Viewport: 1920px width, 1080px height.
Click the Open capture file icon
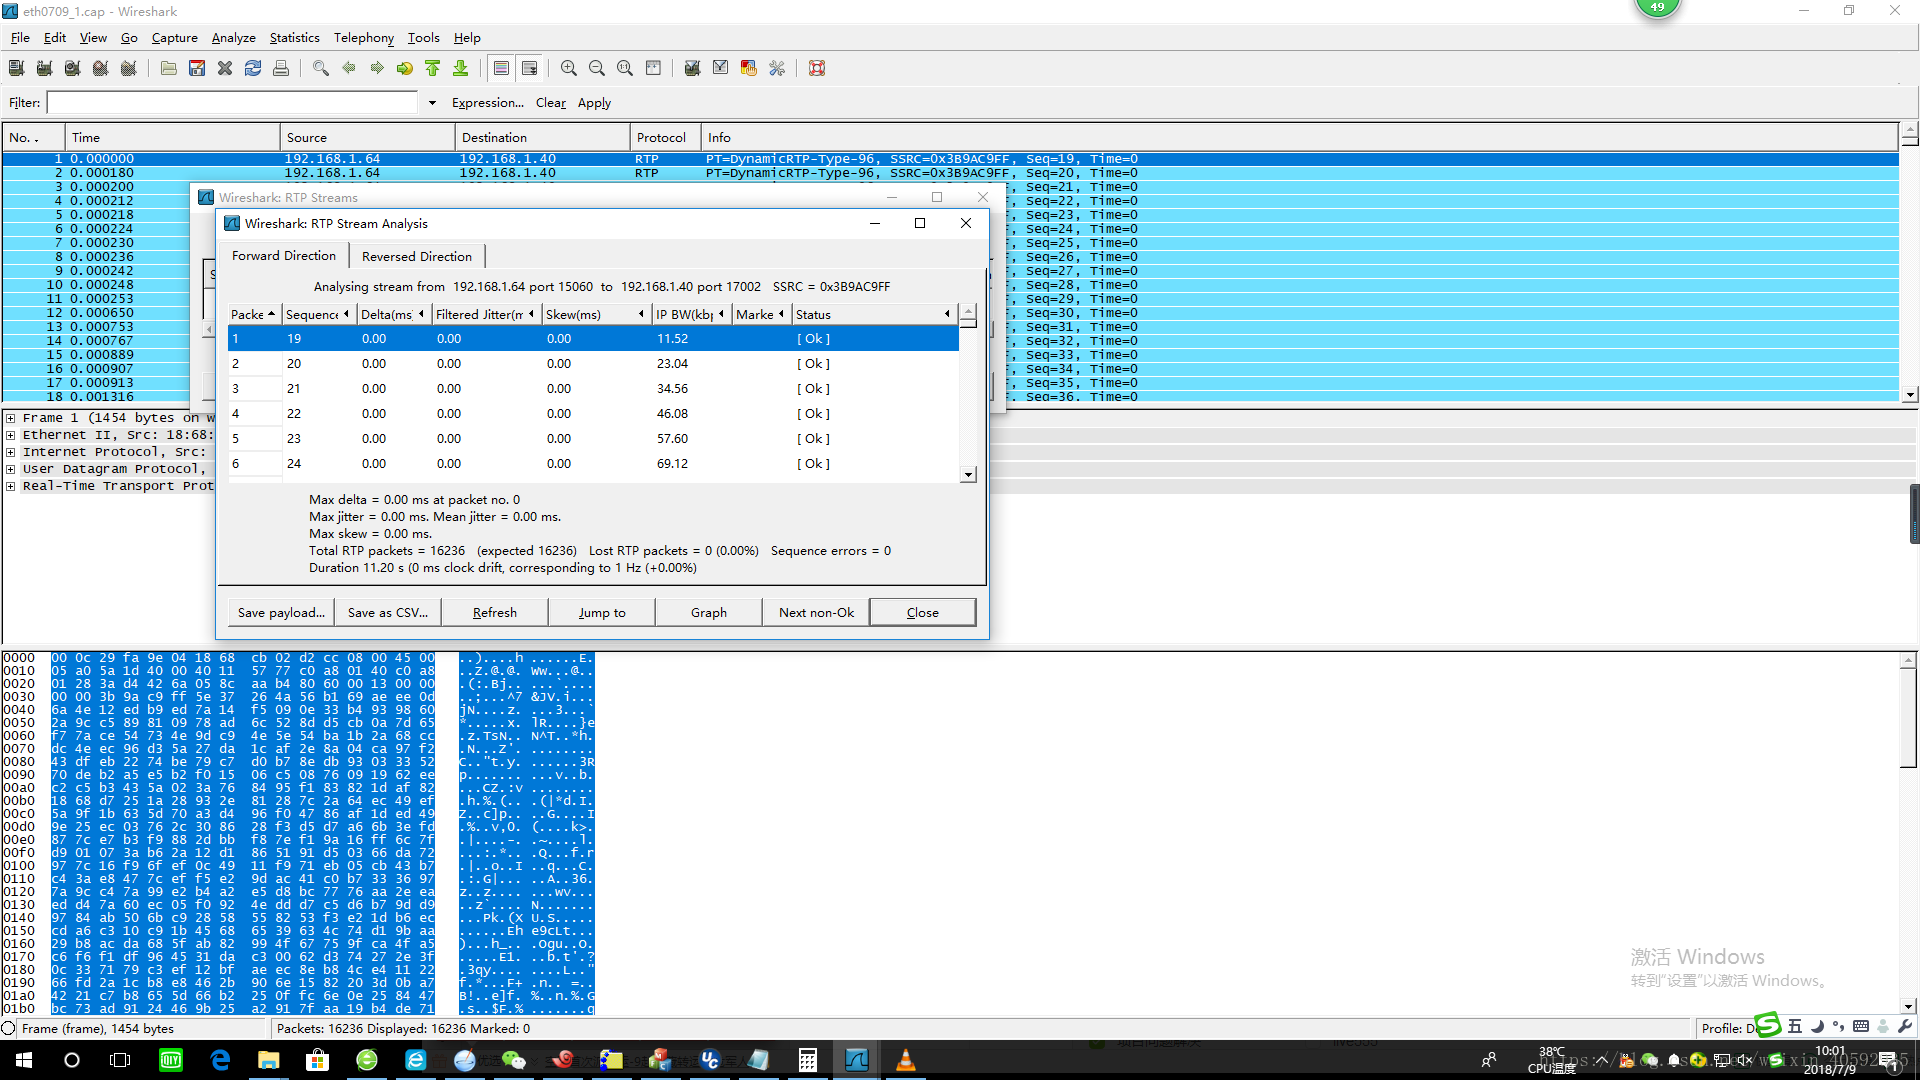[x=169, y=68]
